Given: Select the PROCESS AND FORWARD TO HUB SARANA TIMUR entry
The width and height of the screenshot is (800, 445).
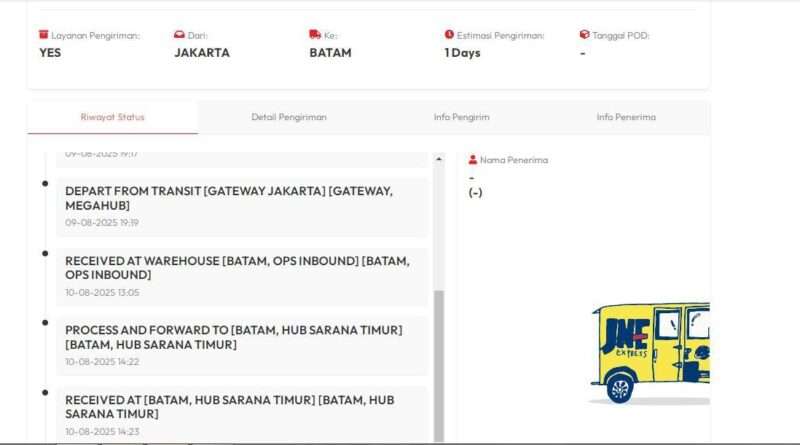Looking at the screenshot, I should pyautogui.click(x=242, y=346).
